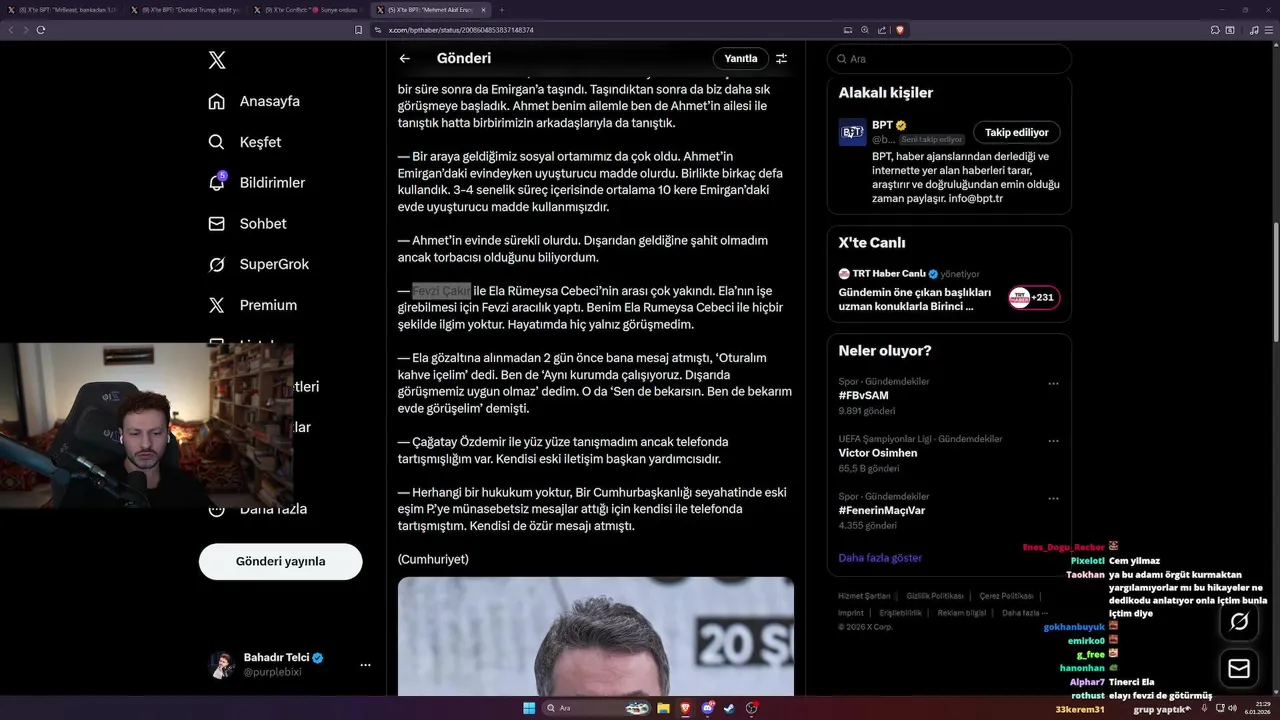The height and width of the screenshot is (720, 1280).
Task: Open the Reklam bilgisi footer link
Action: click(962, 613)
